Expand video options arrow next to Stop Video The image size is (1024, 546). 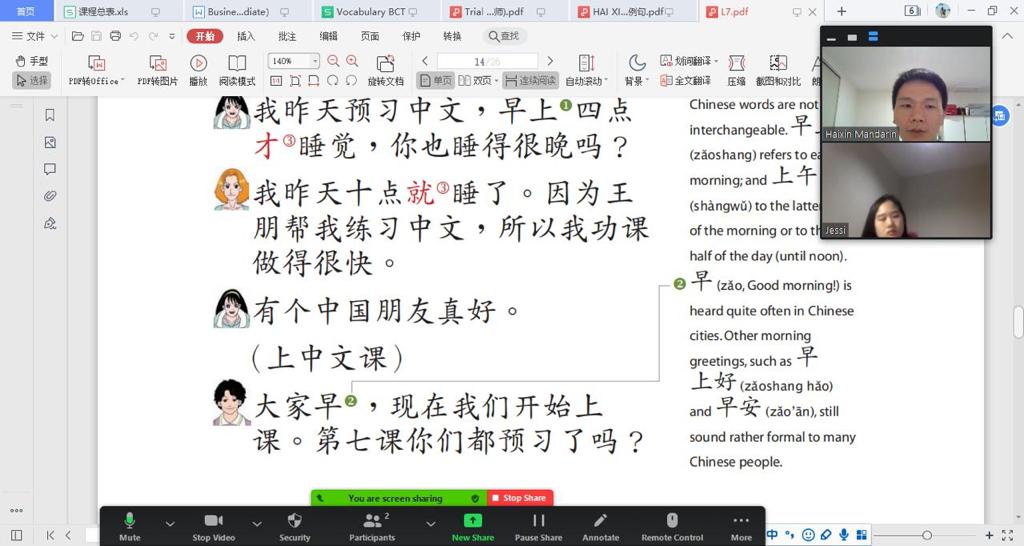coord(257,523)
